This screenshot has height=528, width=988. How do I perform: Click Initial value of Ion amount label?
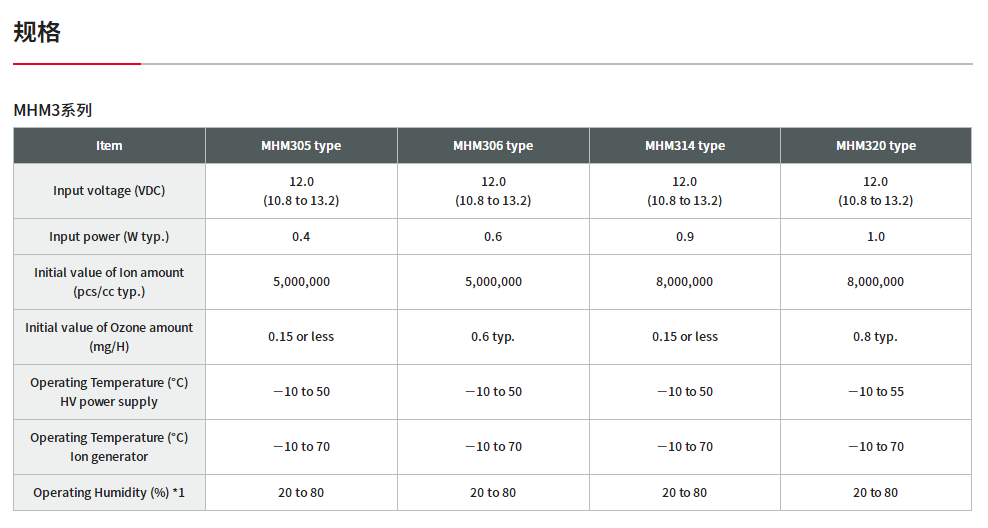109,282
